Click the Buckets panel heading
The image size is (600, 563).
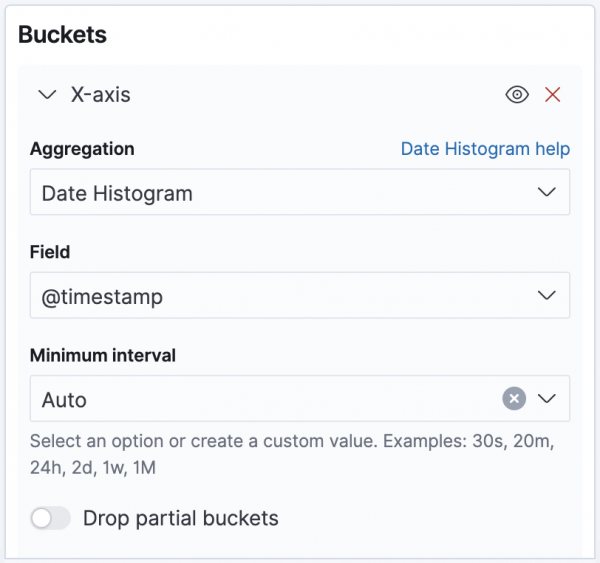[x=63, y=34]
